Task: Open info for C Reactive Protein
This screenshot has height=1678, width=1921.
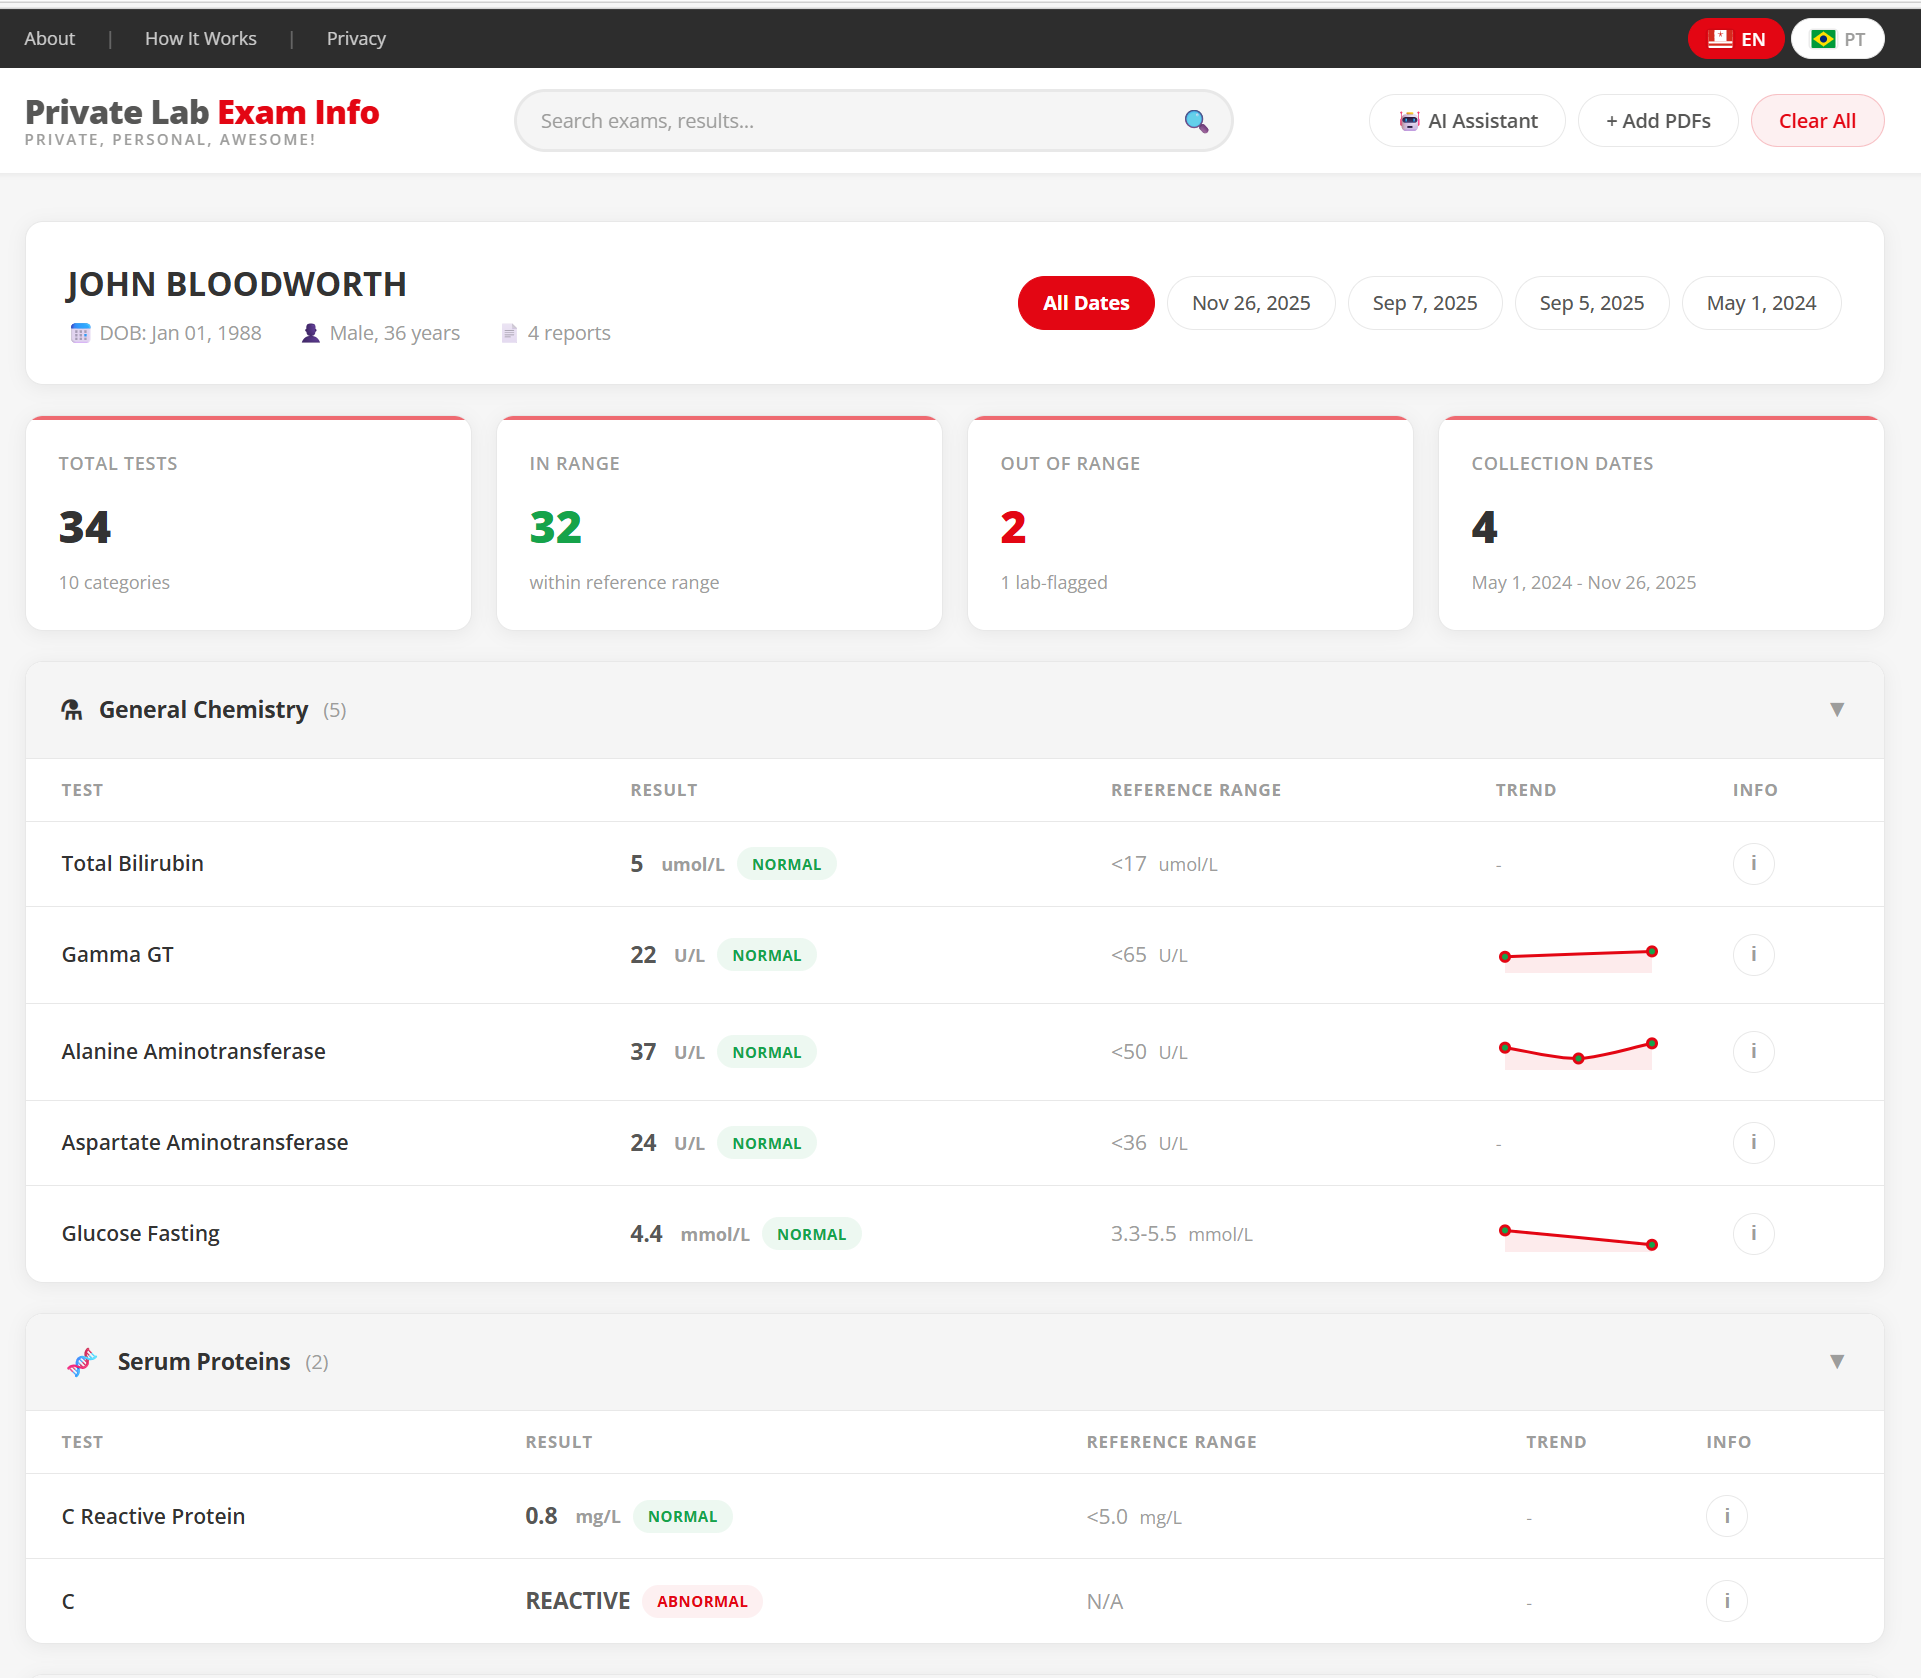Action: [1727, 1517]
